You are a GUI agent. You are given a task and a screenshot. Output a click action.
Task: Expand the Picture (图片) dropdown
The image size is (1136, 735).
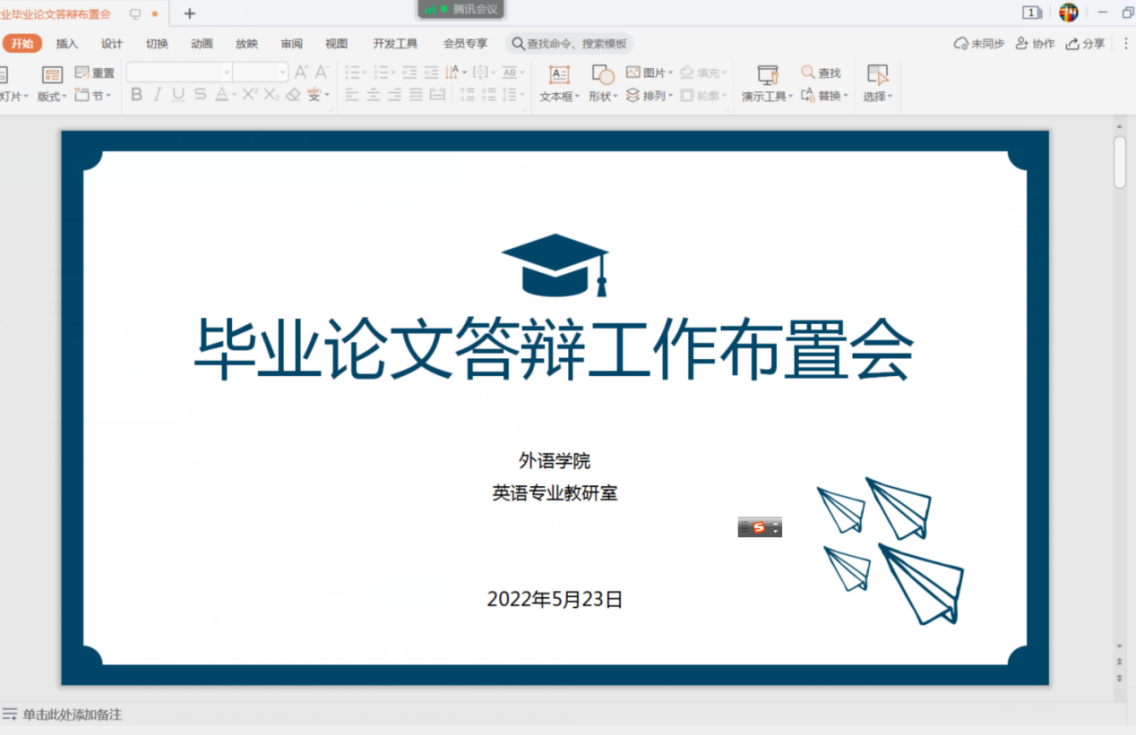click(670, 73)
